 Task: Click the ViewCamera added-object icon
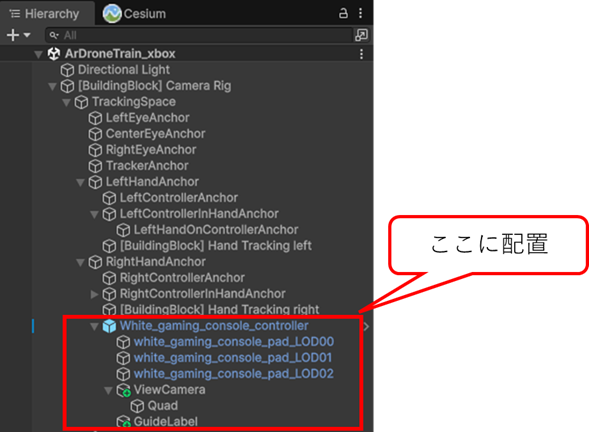click(123, 390)
